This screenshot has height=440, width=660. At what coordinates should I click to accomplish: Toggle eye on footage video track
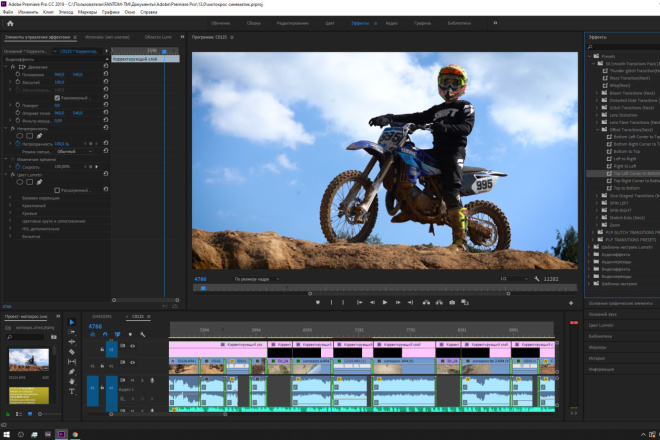133,362
